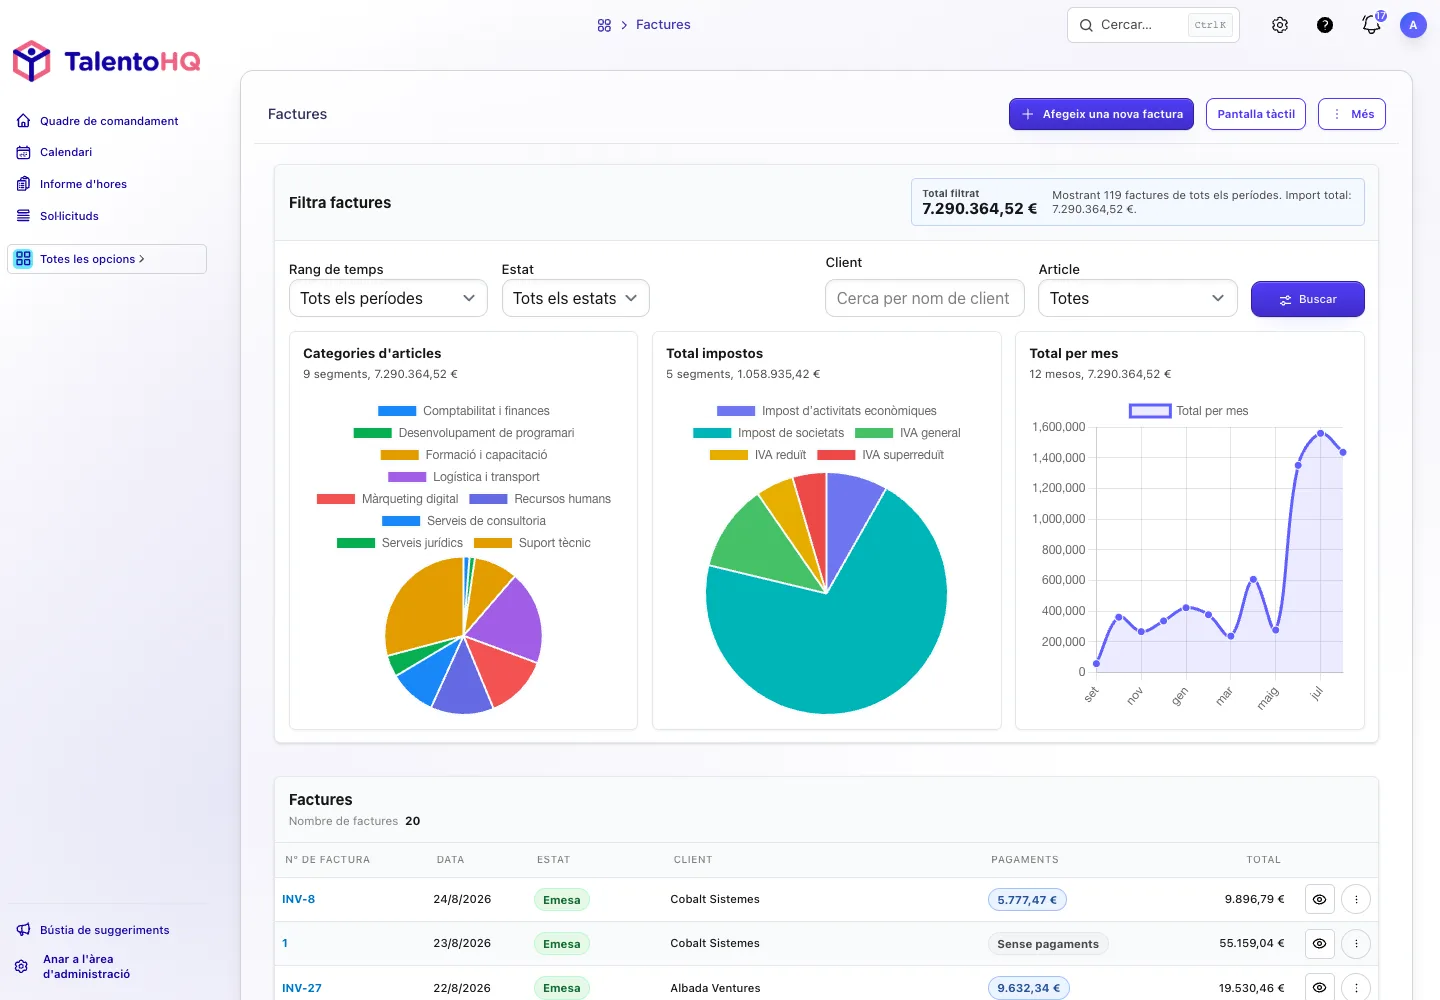Click DATA column header
Viewport: 1440px width, 1000px height.
pos(450,860)
